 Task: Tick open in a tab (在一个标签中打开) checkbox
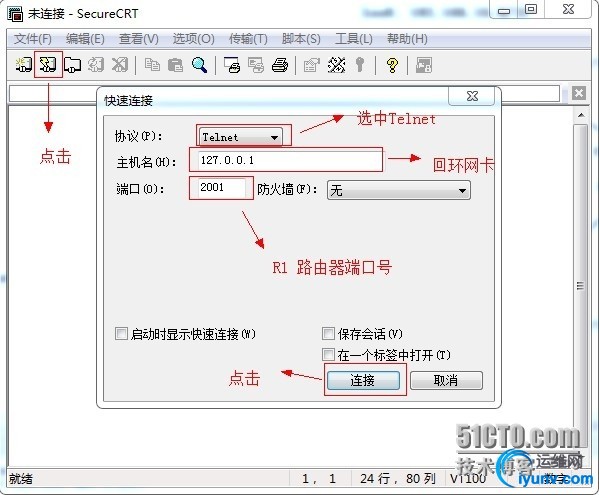(328, 354)
